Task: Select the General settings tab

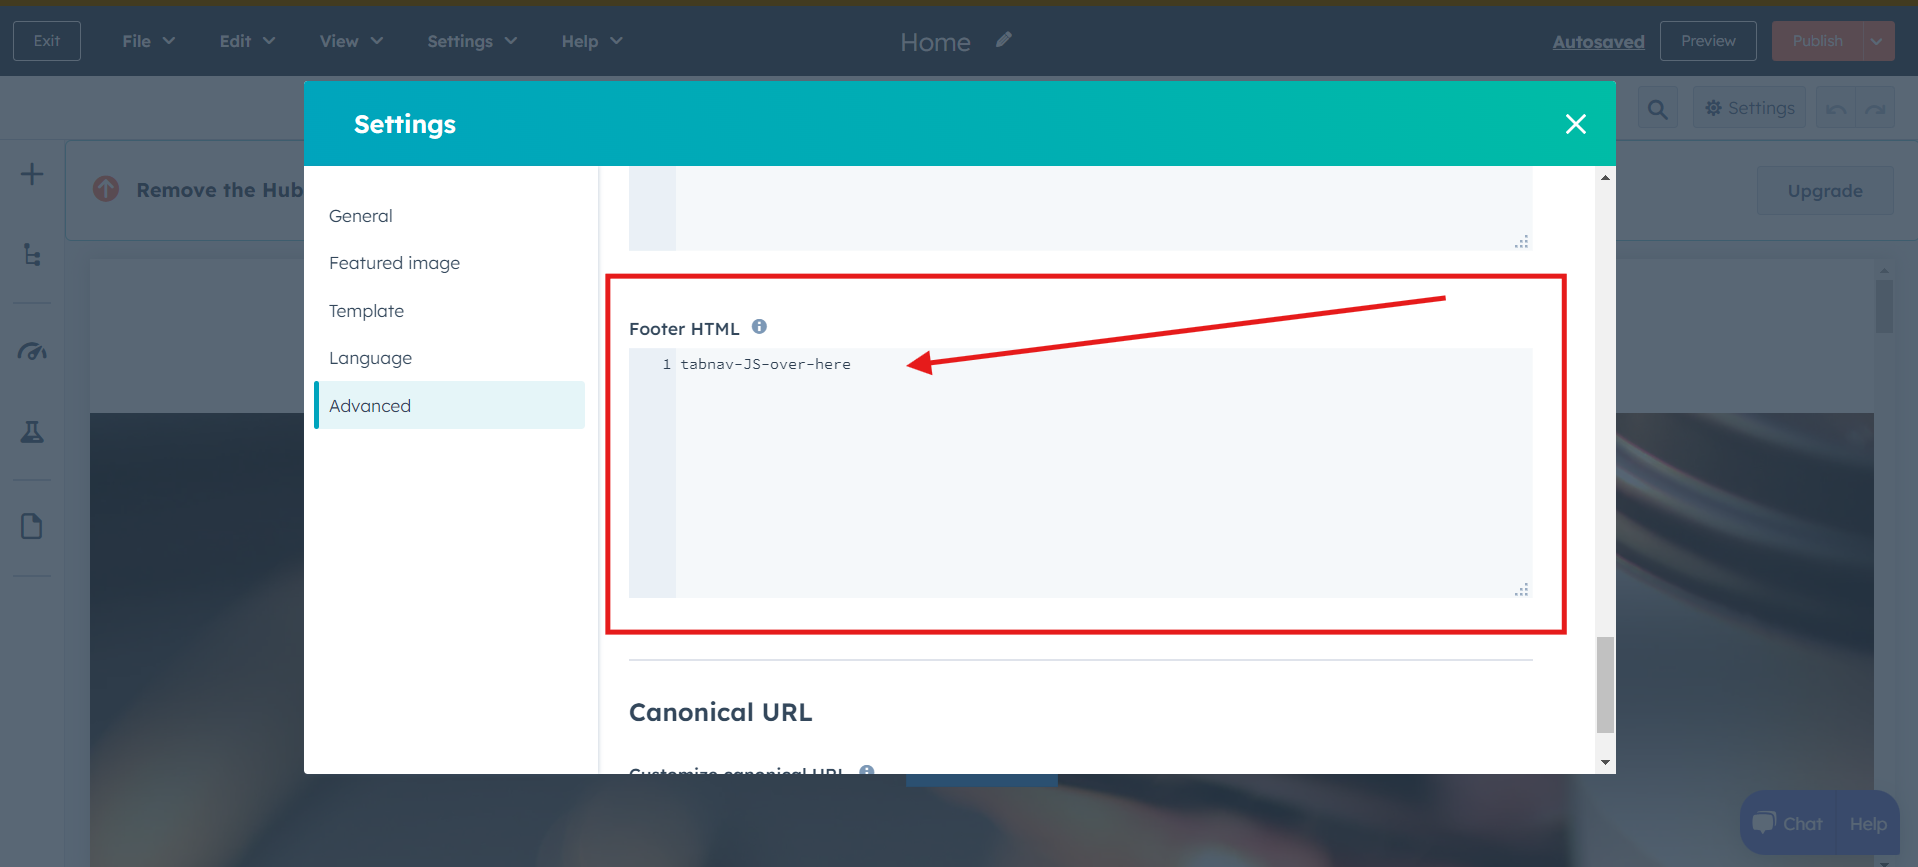Action: [361, 216]
